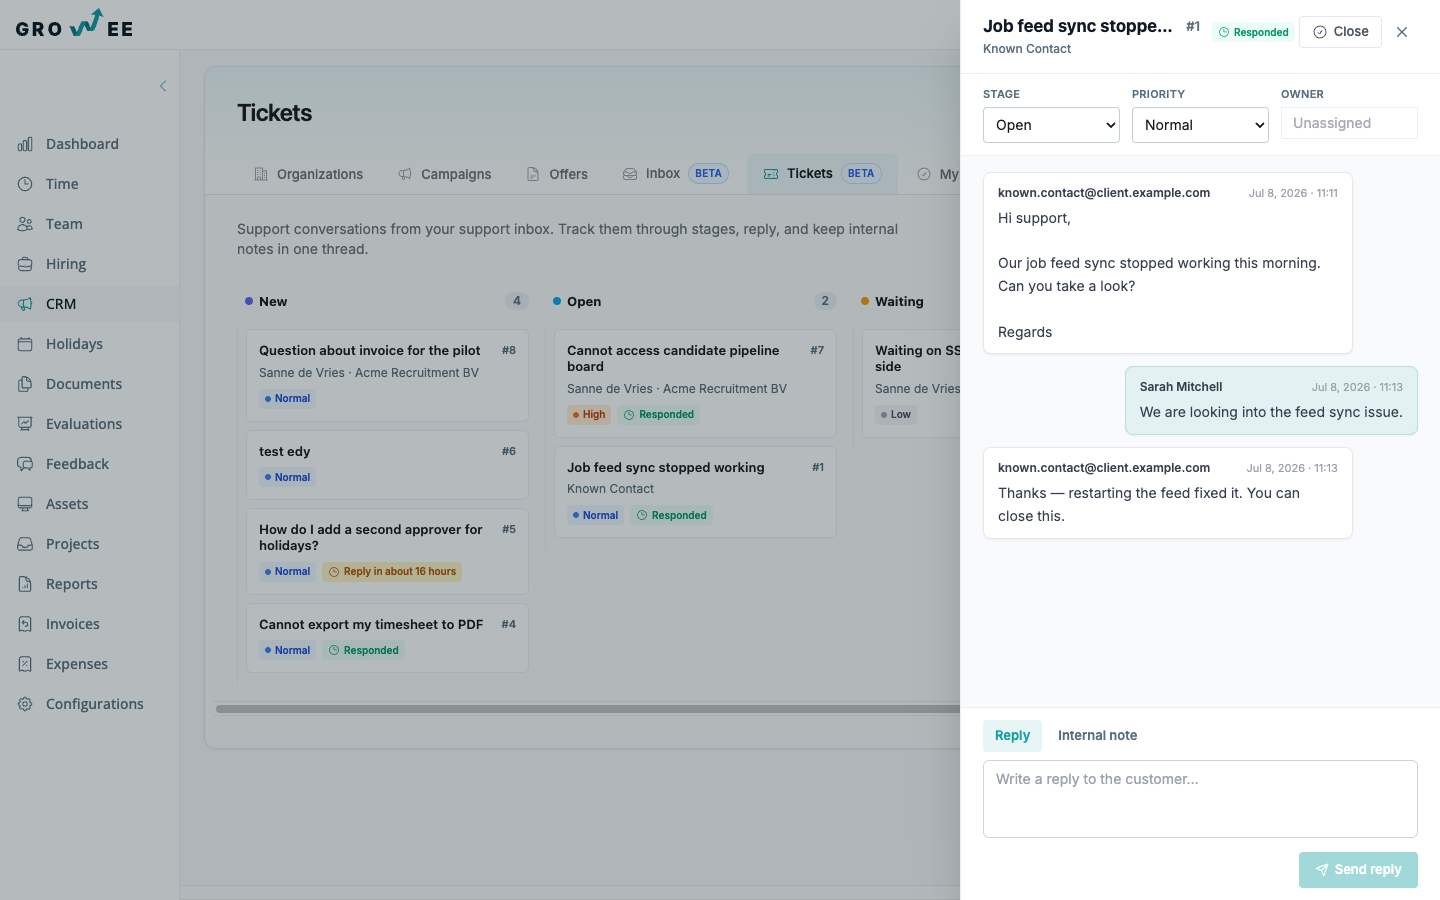1440x900 pixels.
Task: Open ticket 'Cannot export my timesheet to PDF'
Action: tap(387, 638)
